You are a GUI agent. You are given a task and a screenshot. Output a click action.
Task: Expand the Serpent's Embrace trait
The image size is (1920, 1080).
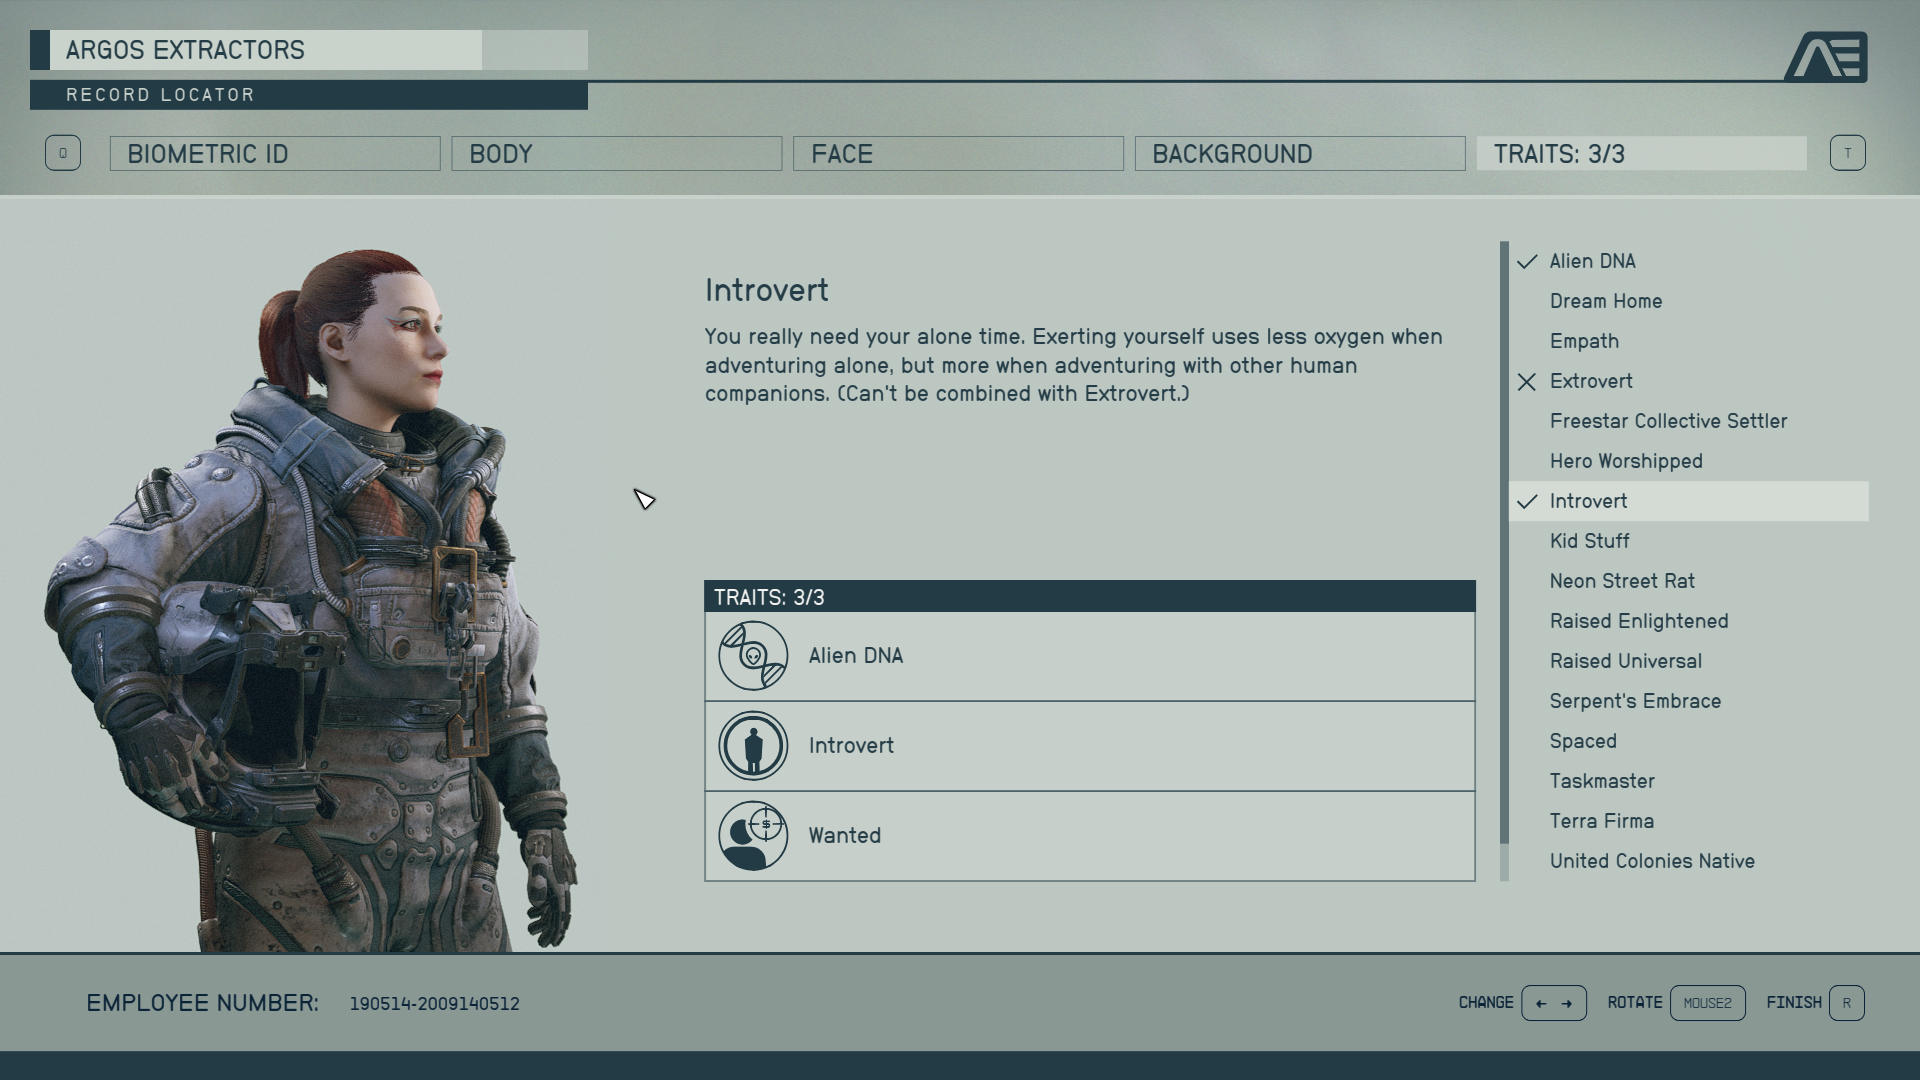[x=1634, y=700]
